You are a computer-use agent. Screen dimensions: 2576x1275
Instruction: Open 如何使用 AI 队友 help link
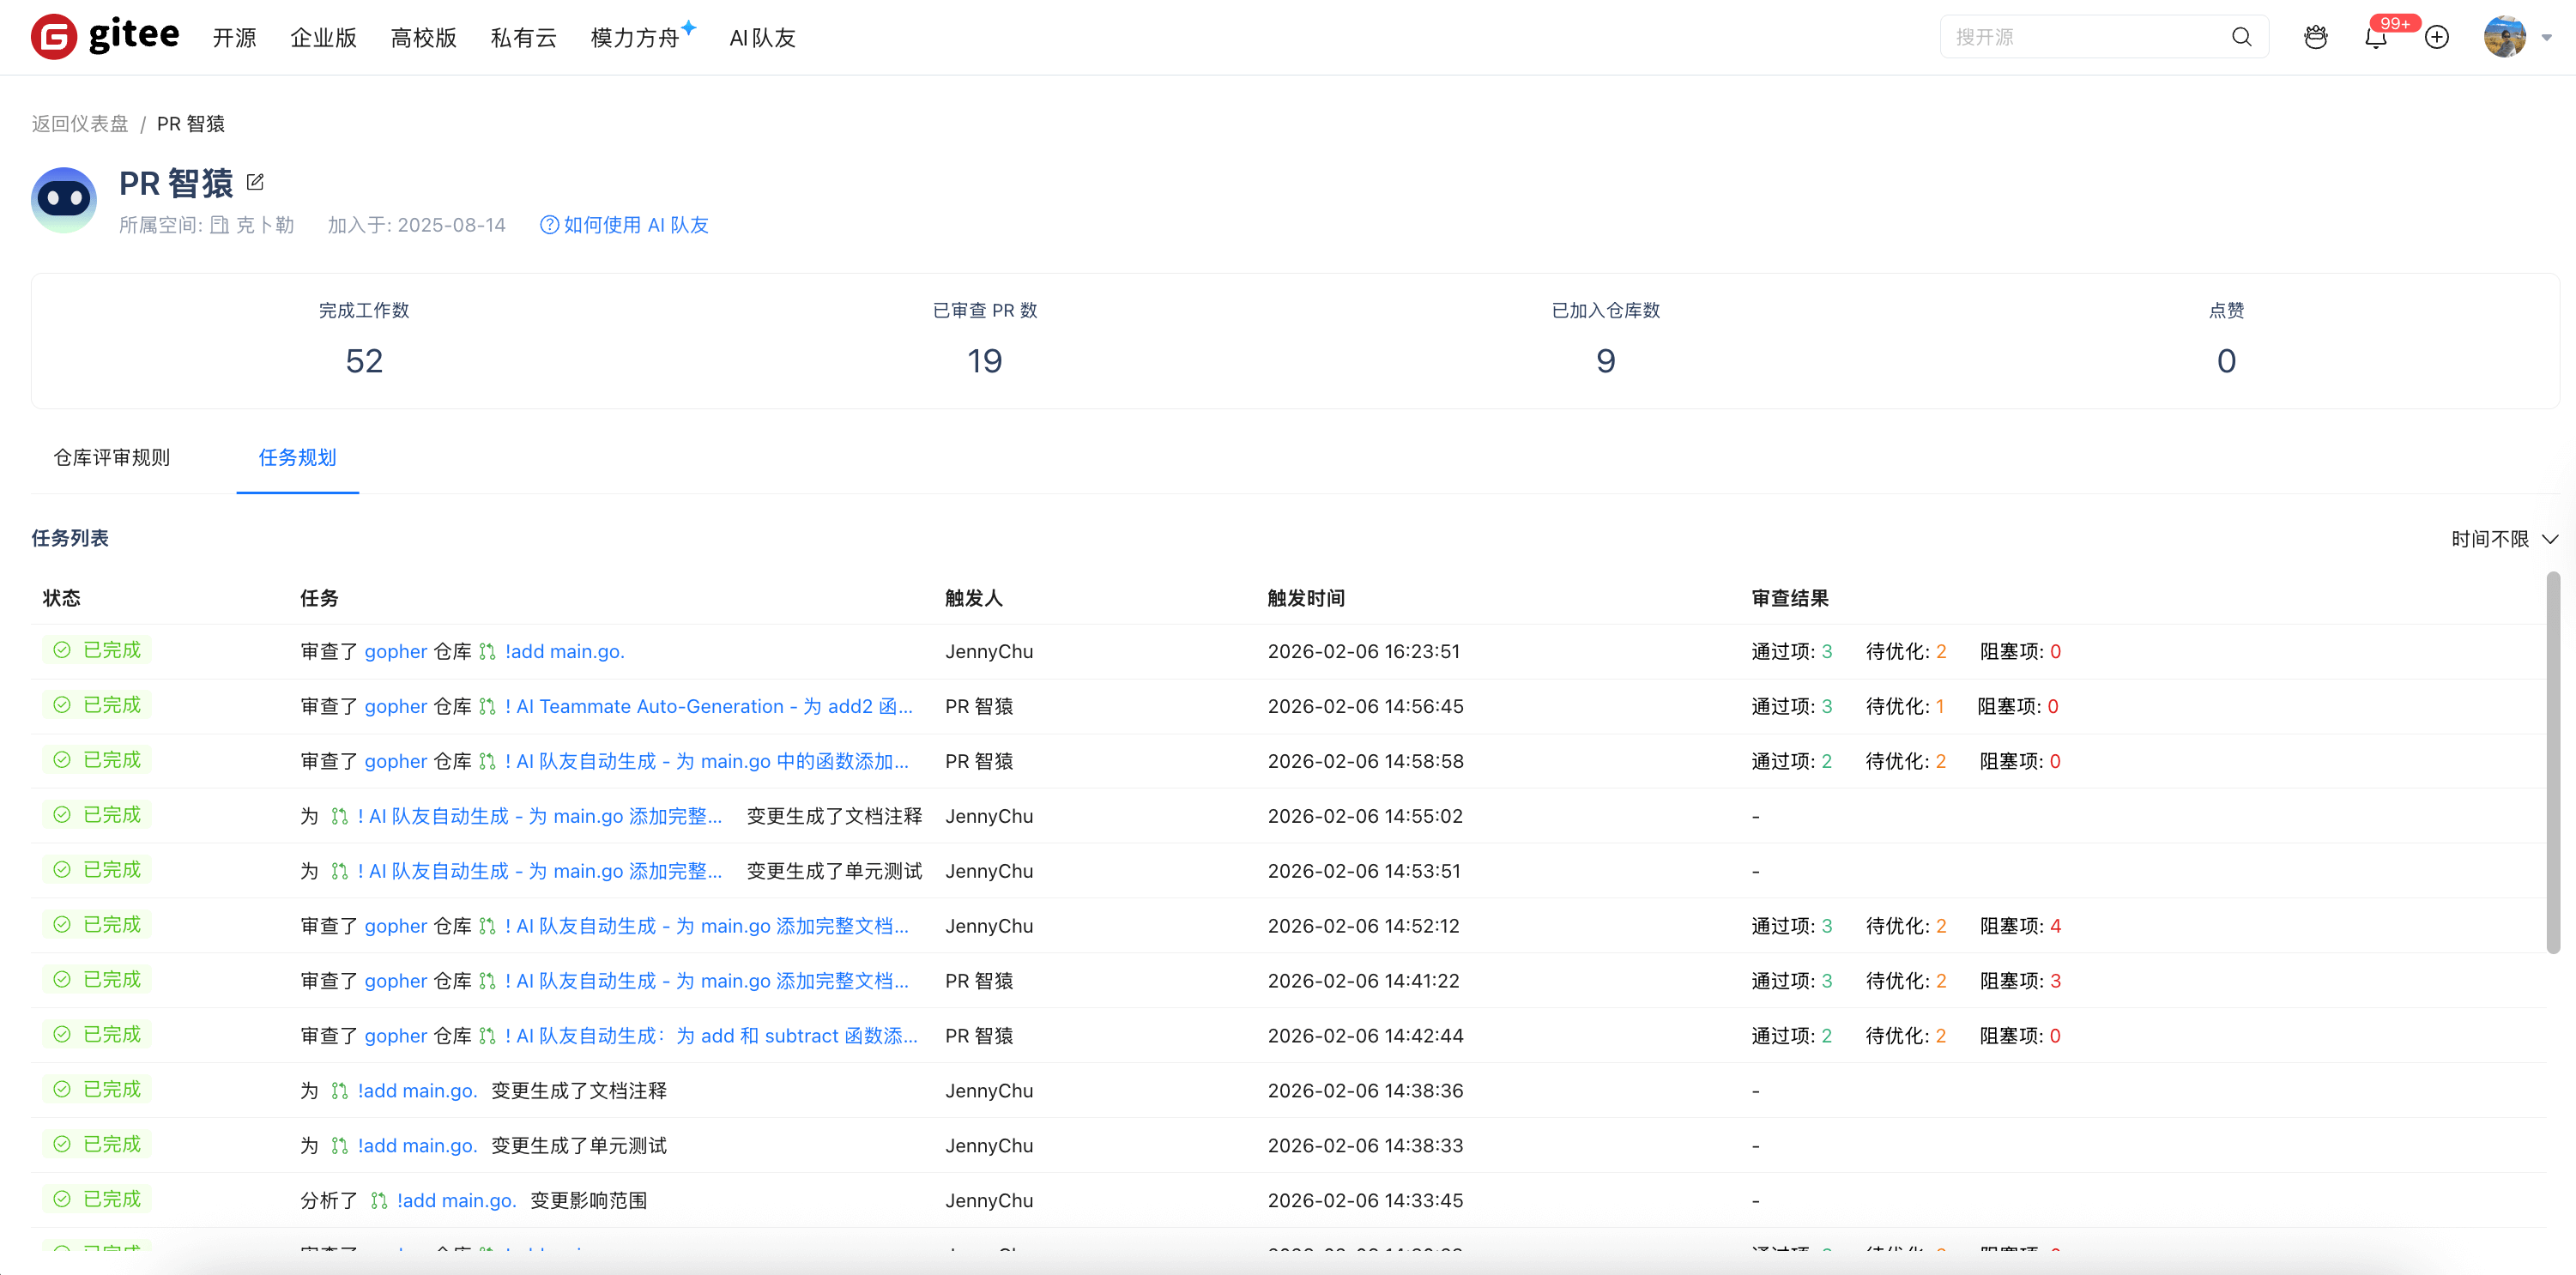pyautogui.click(x=624, y=225)
